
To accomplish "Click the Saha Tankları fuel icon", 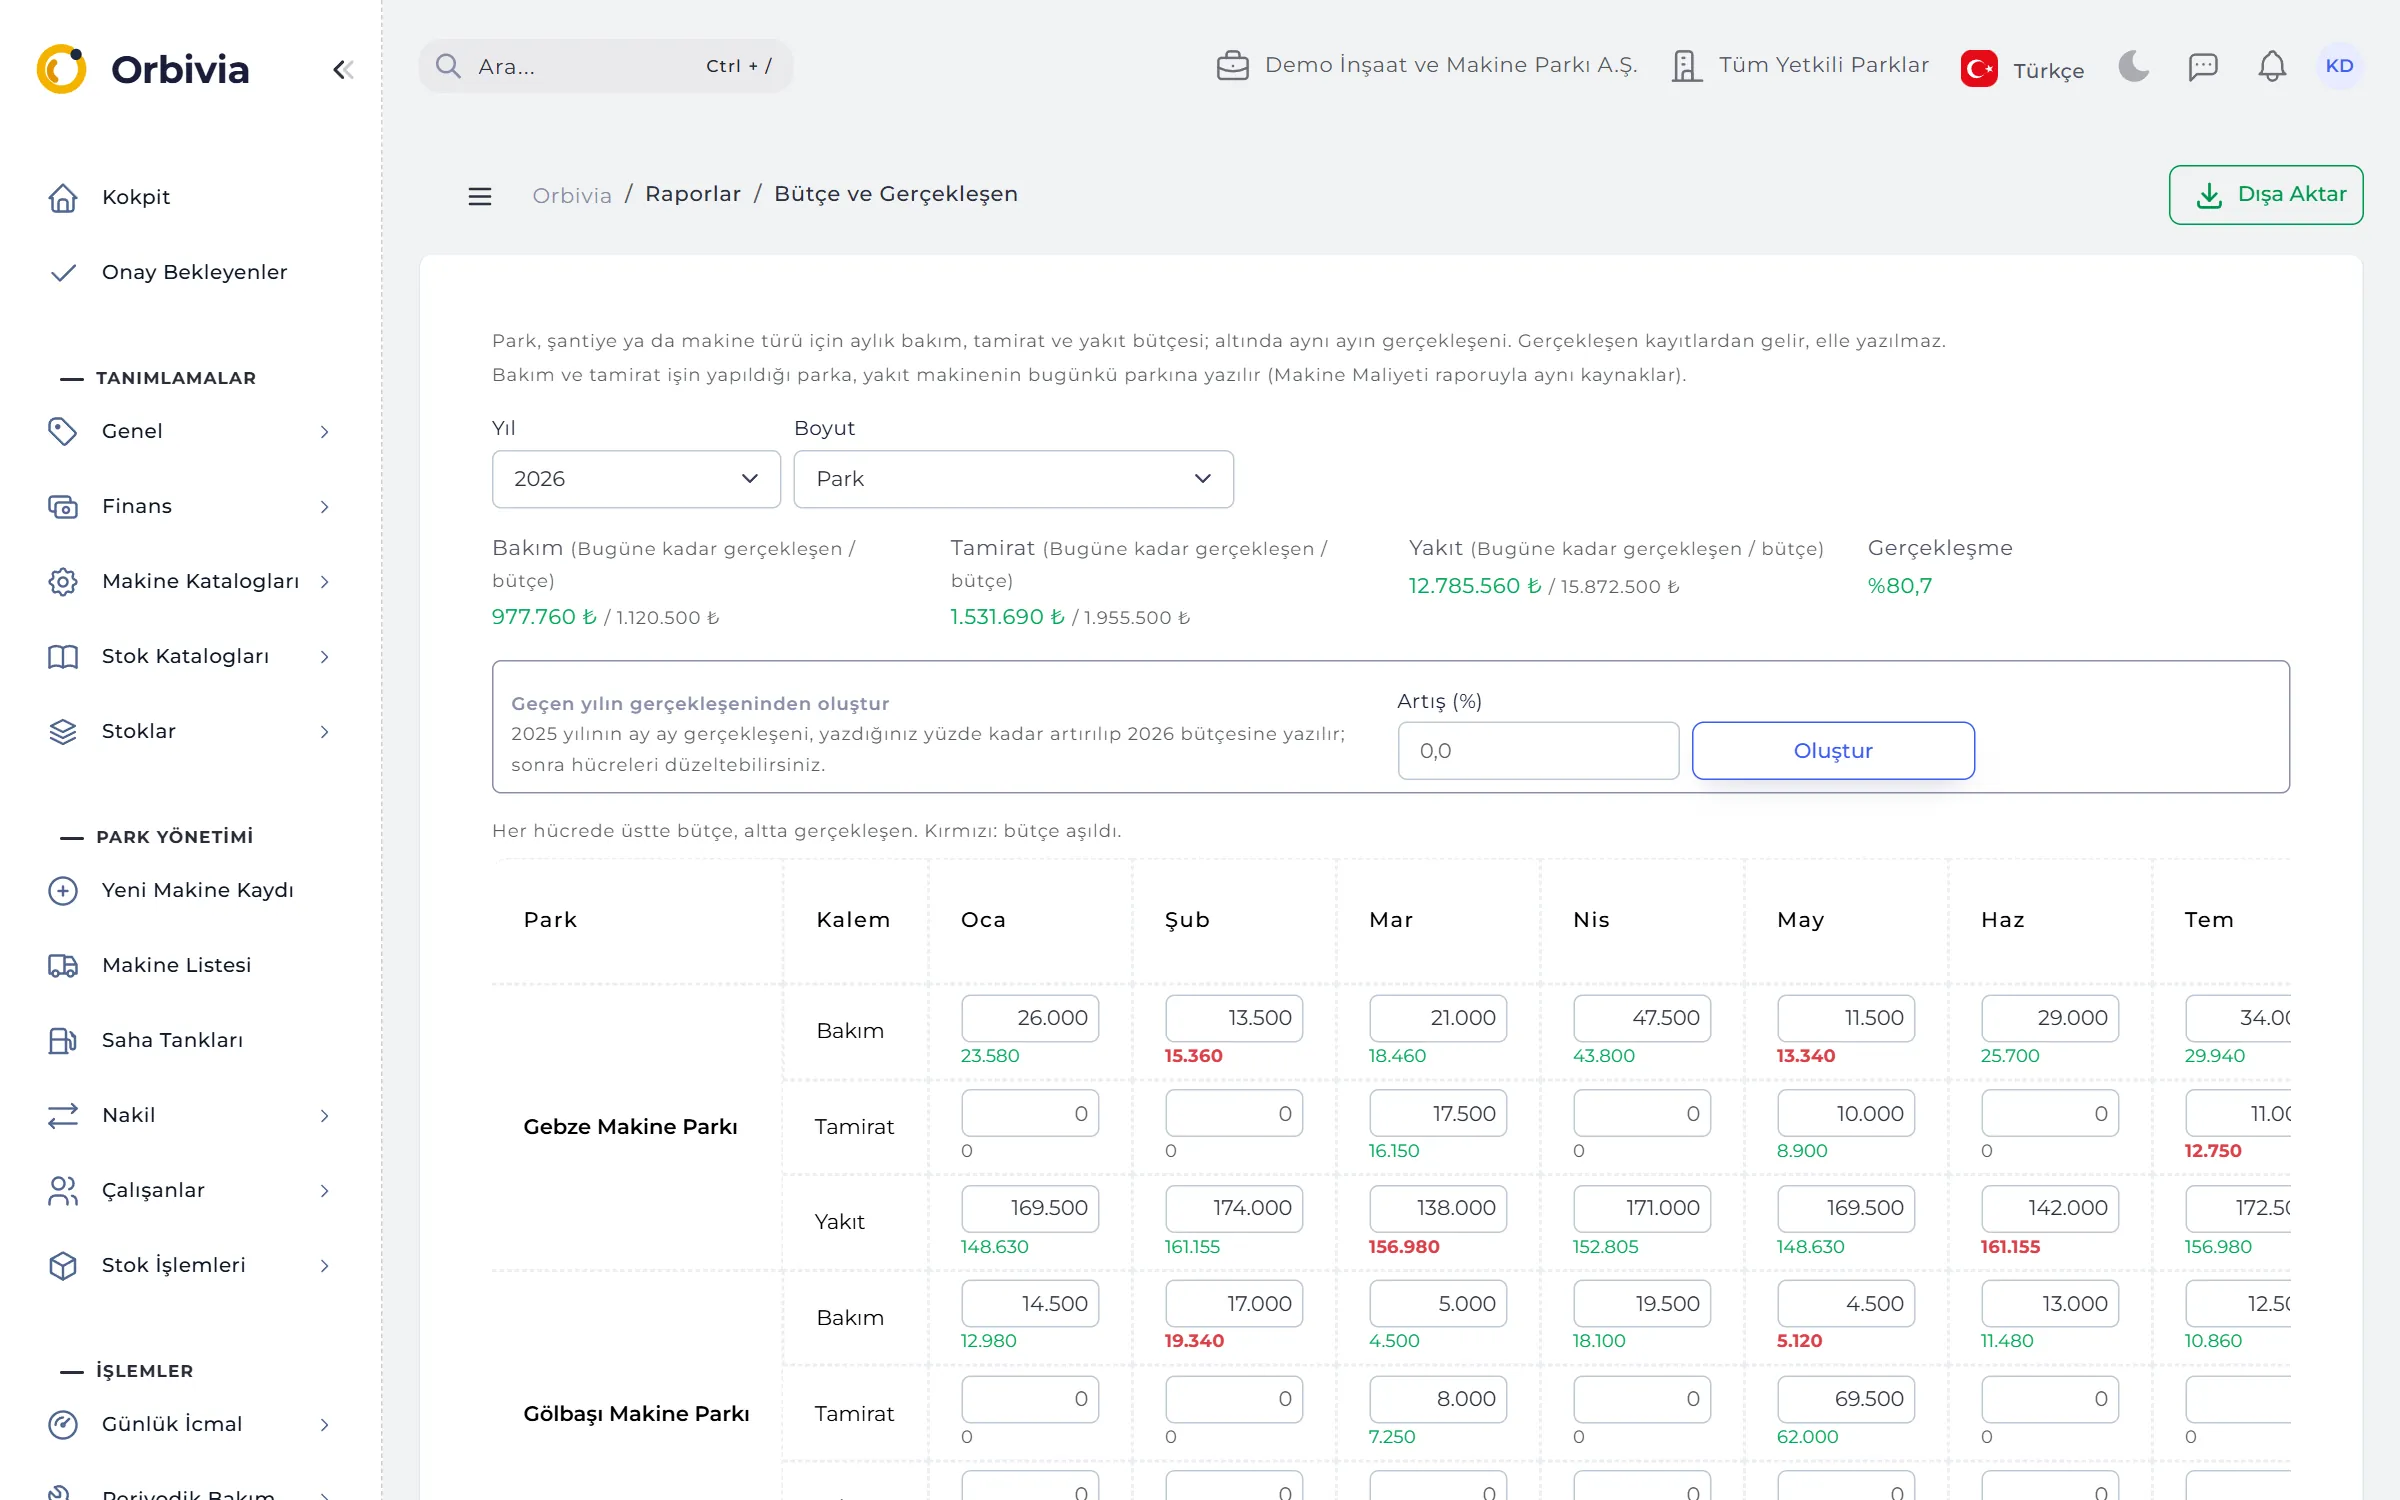I will tap(62, 1040).
